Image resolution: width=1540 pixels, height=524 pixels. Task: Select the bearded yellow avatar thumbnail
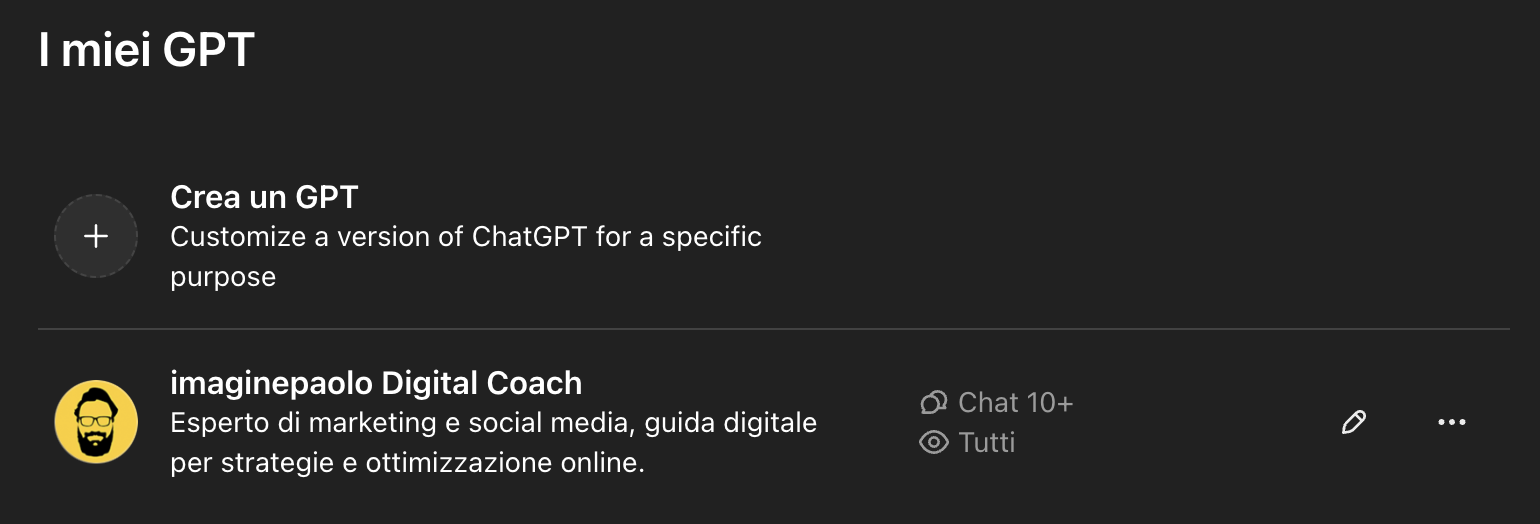pyautogui.click(x=96, y=422)
